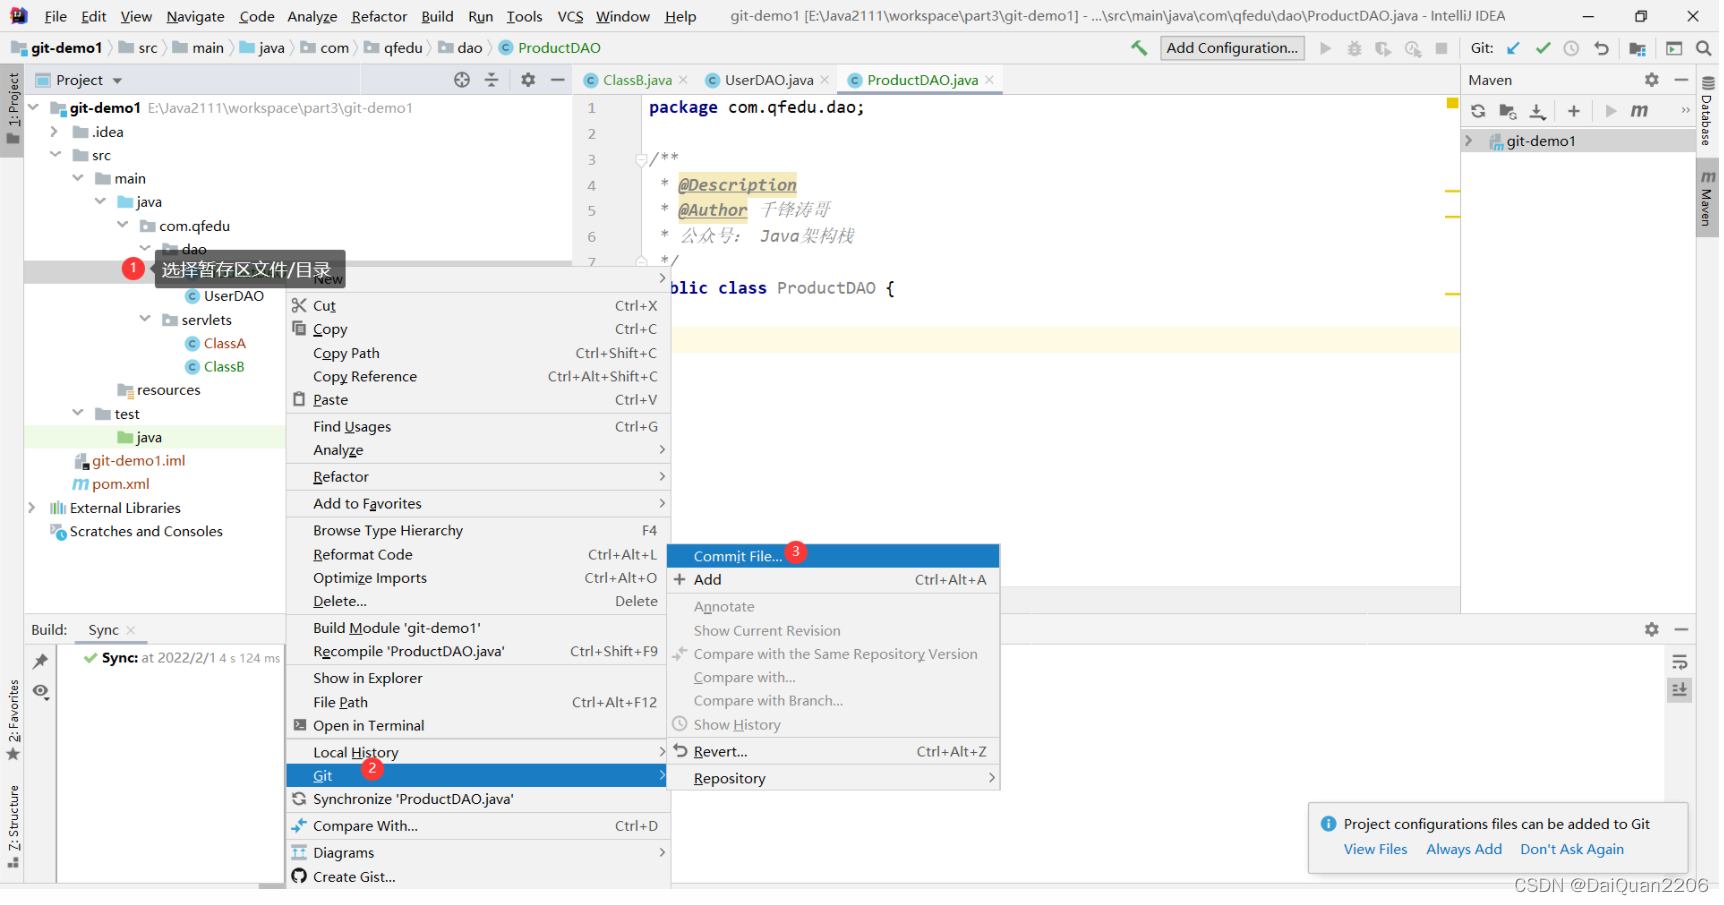Collapse the main folder in tree
Viewport: 1724px width, 905px height.
pyautogui.click(x=77, y=178)
